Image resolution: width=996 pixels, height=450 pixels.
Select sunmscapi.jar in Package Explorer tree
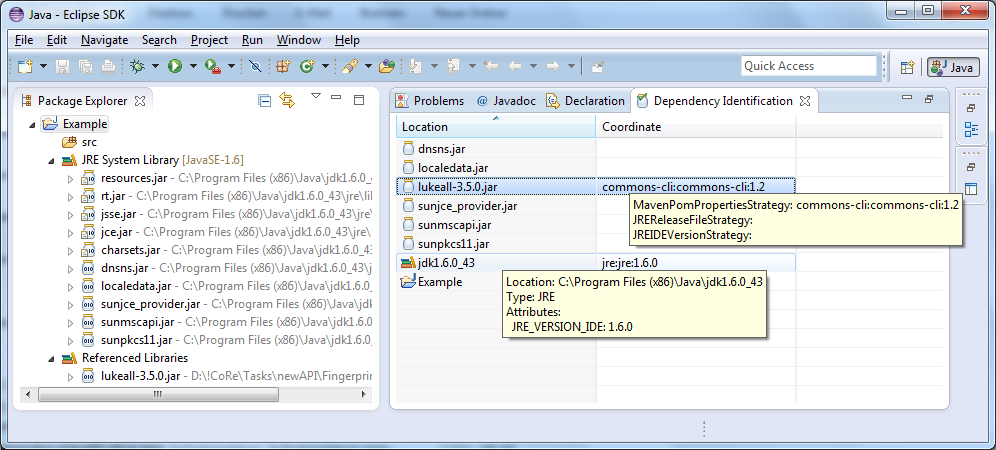[x=137, y=322]
